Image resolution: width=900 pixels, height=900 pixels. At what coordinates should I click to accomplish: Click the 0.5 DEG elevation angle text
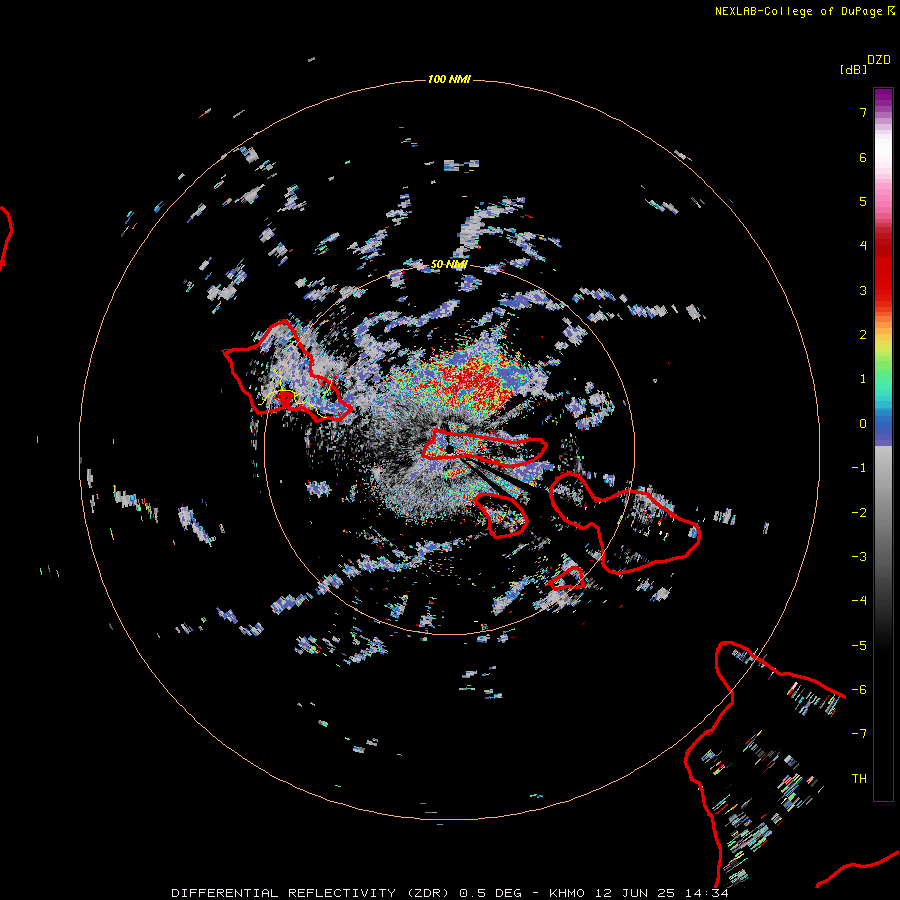491,893
